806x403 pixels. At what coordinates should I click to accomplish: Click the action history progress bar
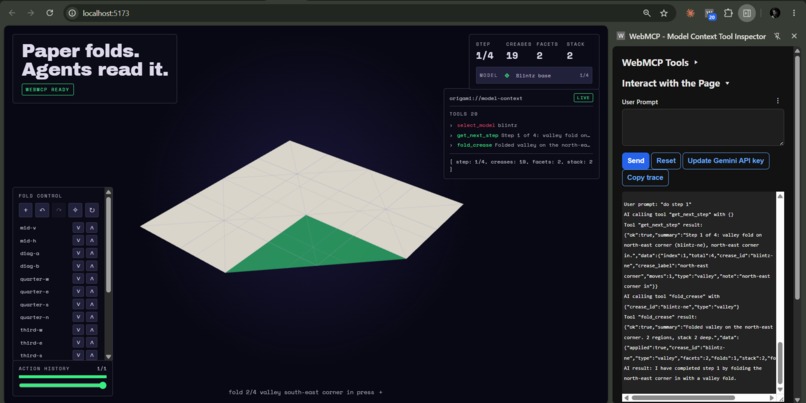[x=63, y=377]
